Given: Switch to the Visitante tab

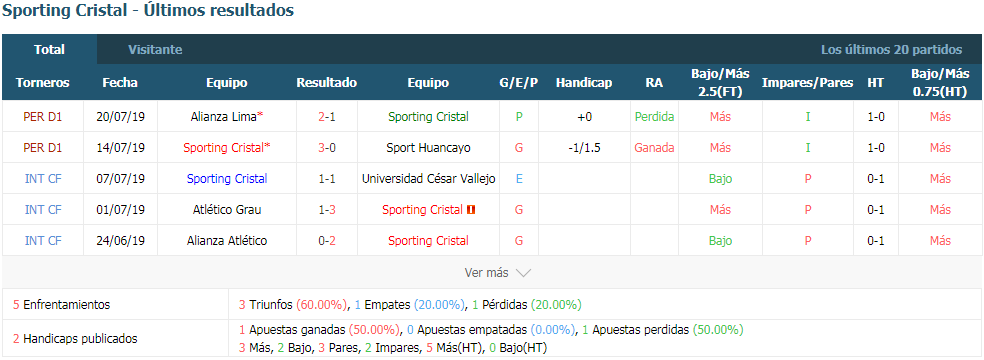Looking at the screenshot, I should click(x=155, y=50).
